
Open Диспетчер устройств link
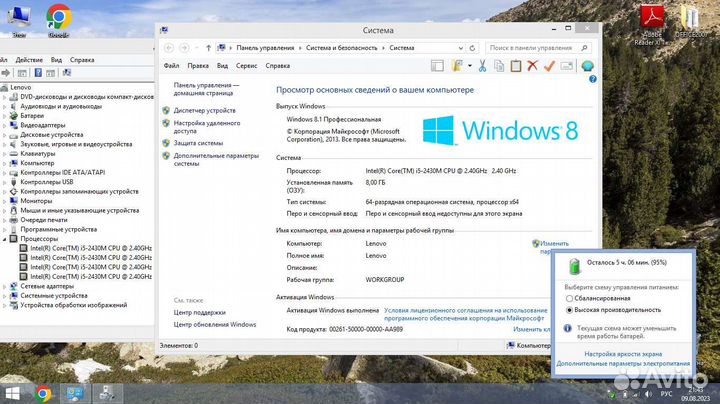(204, 111)
